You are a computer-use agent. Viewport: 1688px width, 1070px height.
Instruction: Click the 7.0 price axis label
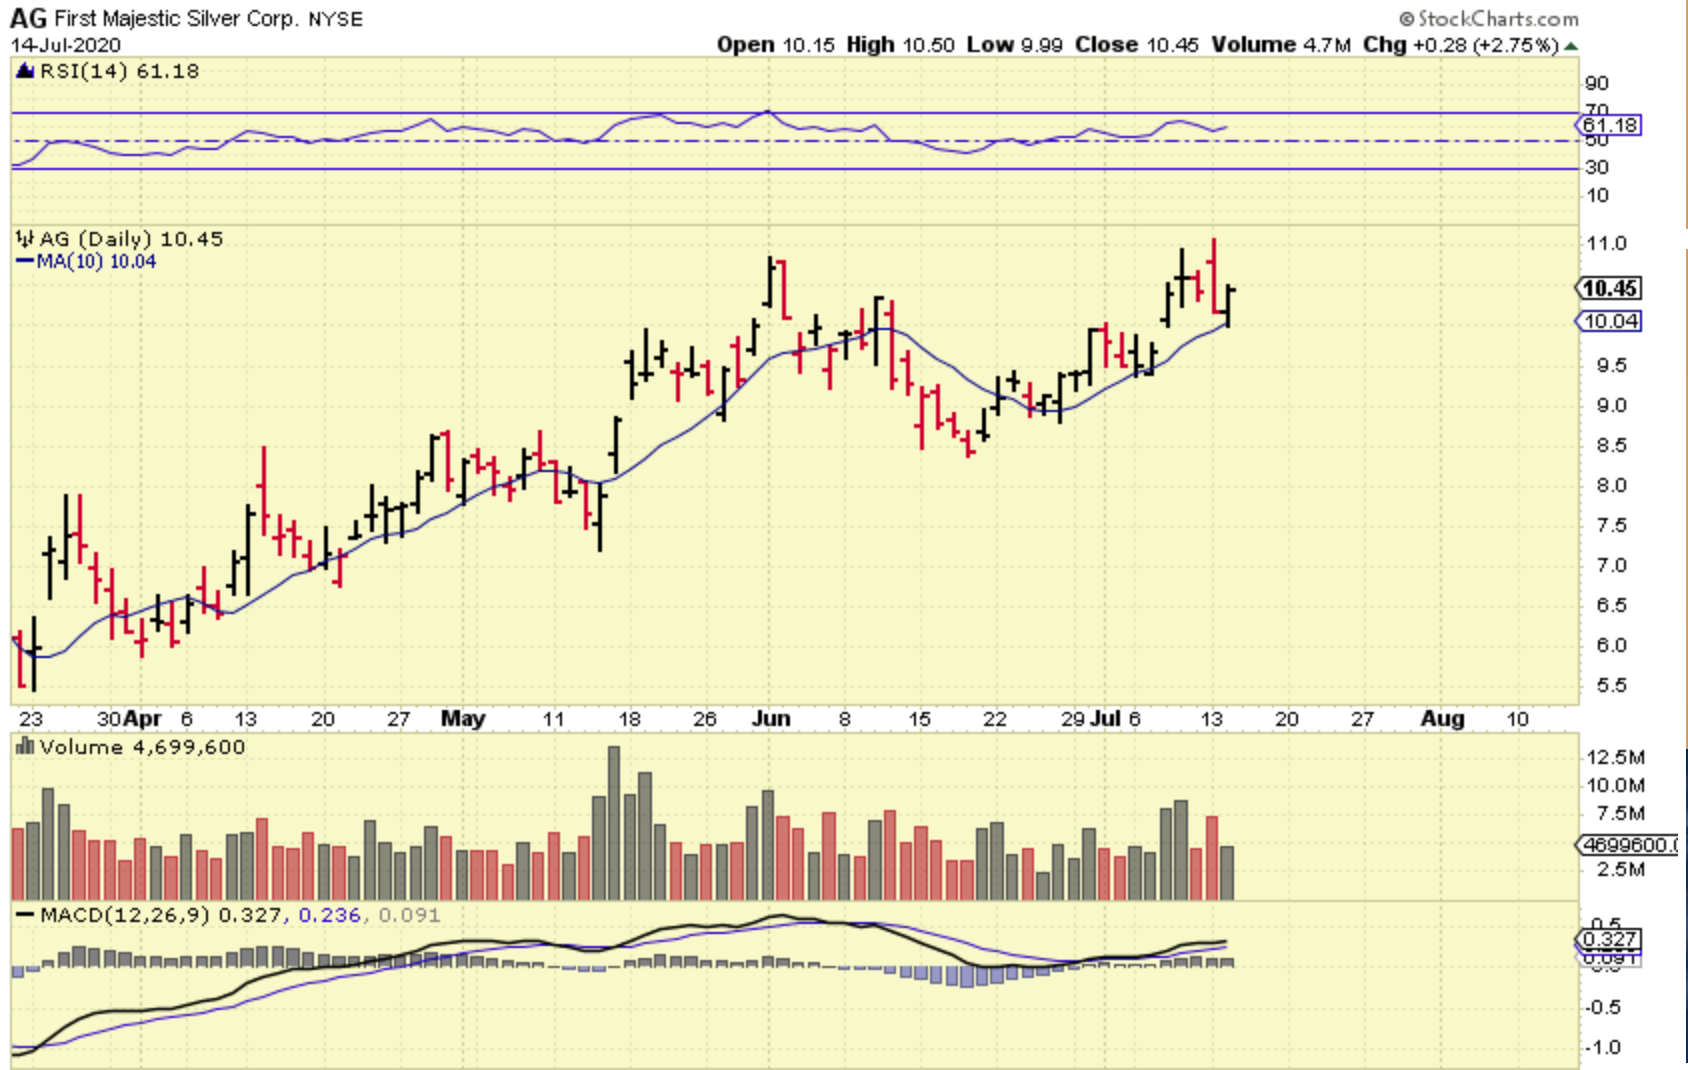point(1611,565)
